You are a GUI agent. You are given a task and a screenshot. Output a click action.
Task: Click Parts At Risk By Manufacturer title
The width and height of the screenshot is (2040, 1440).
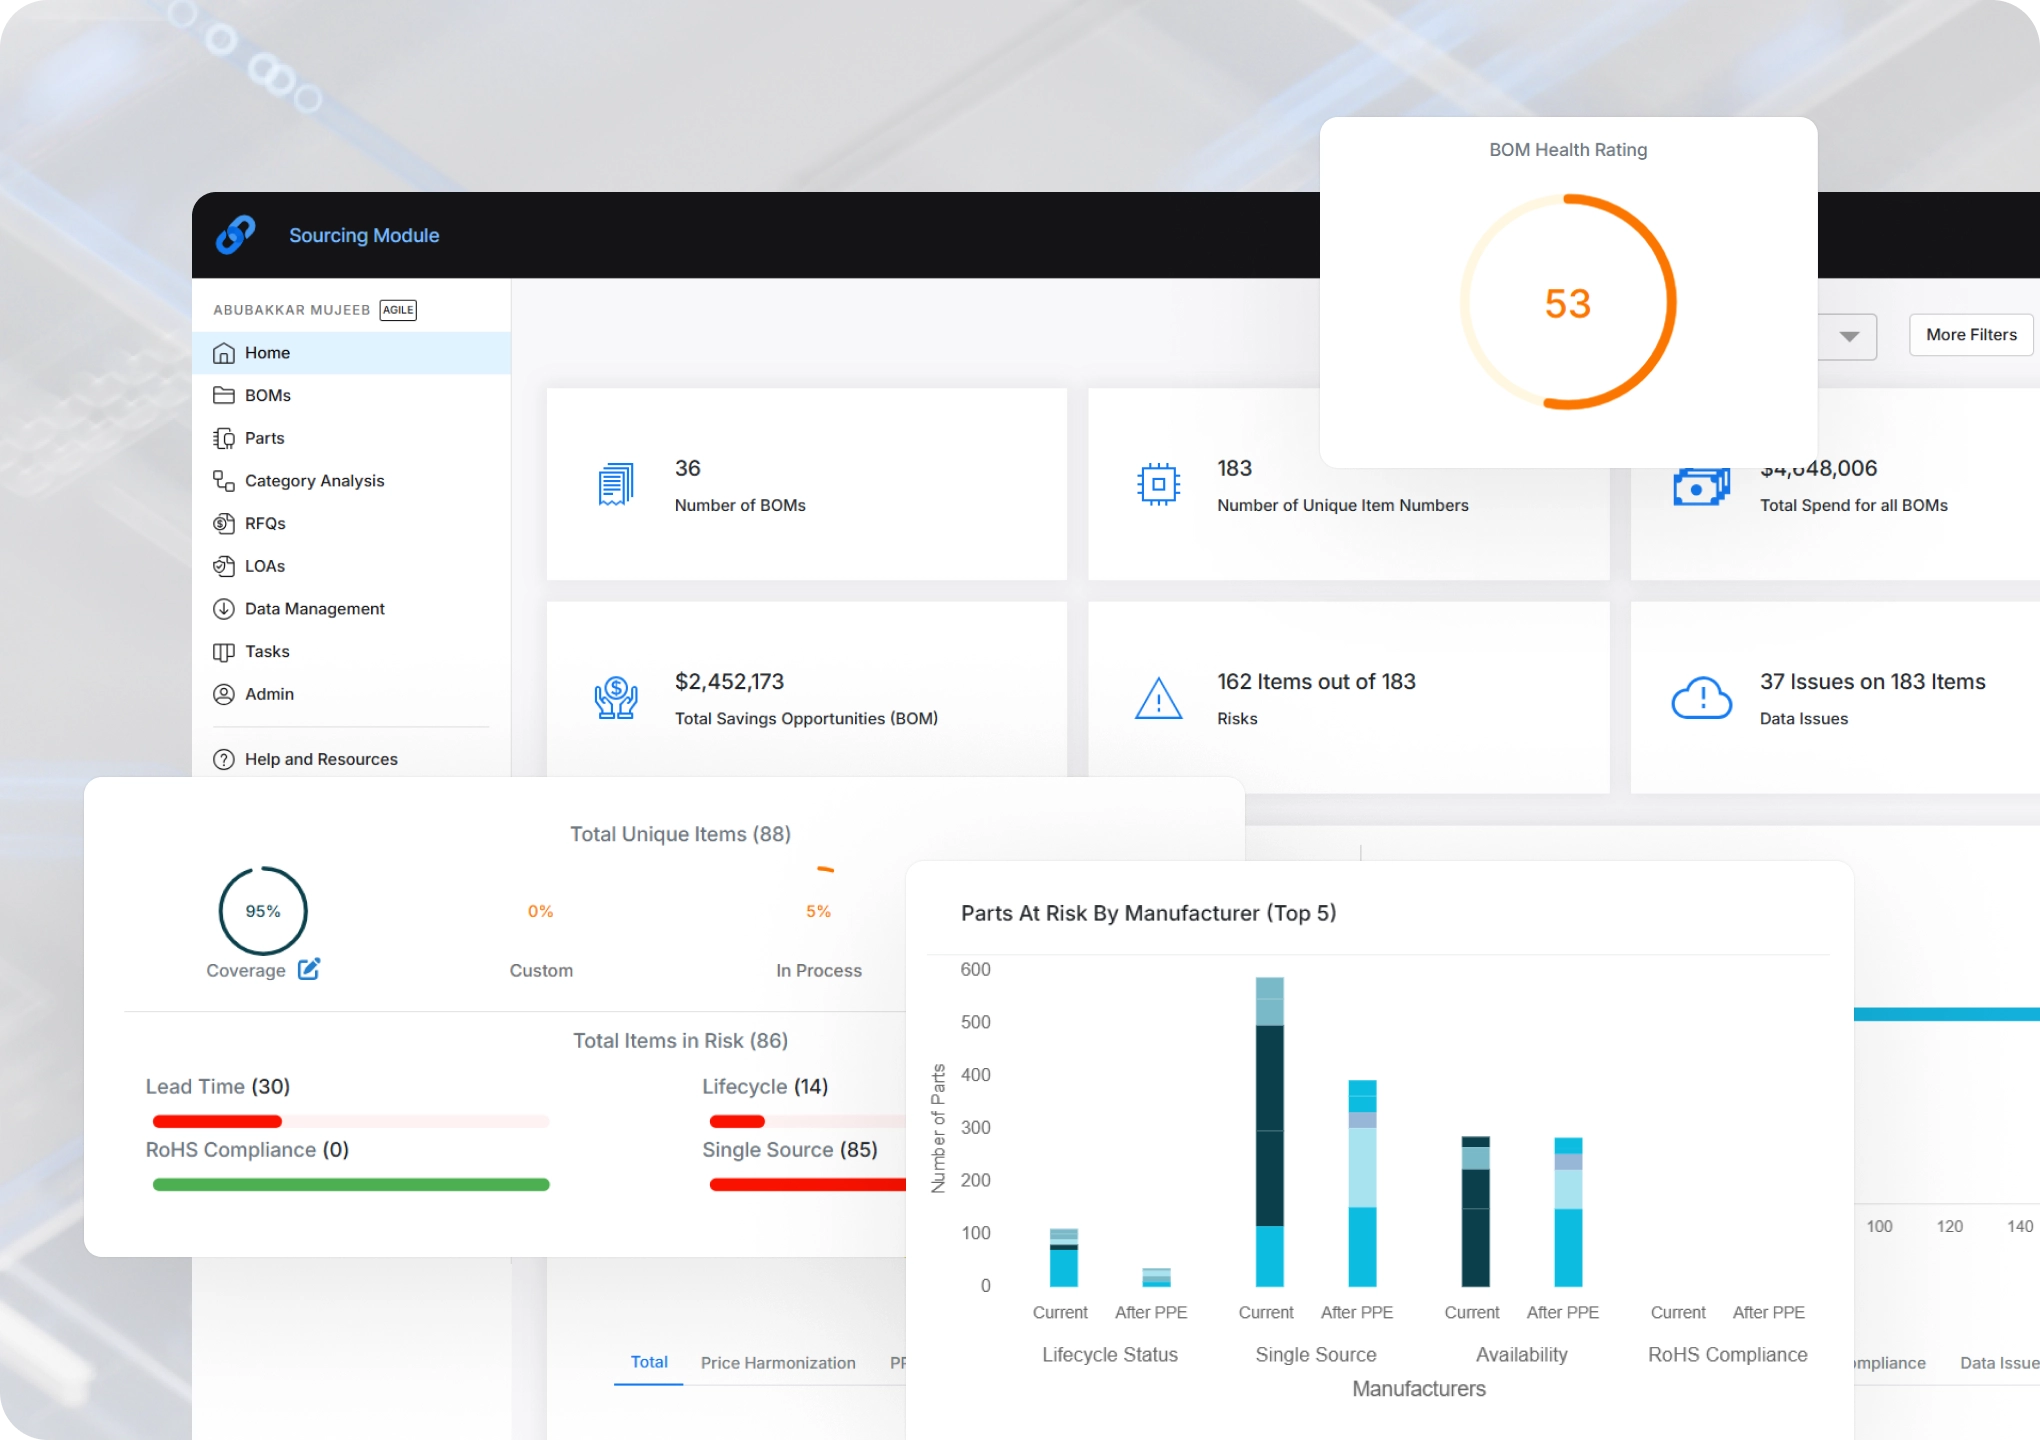click(x=1148, y=913)
